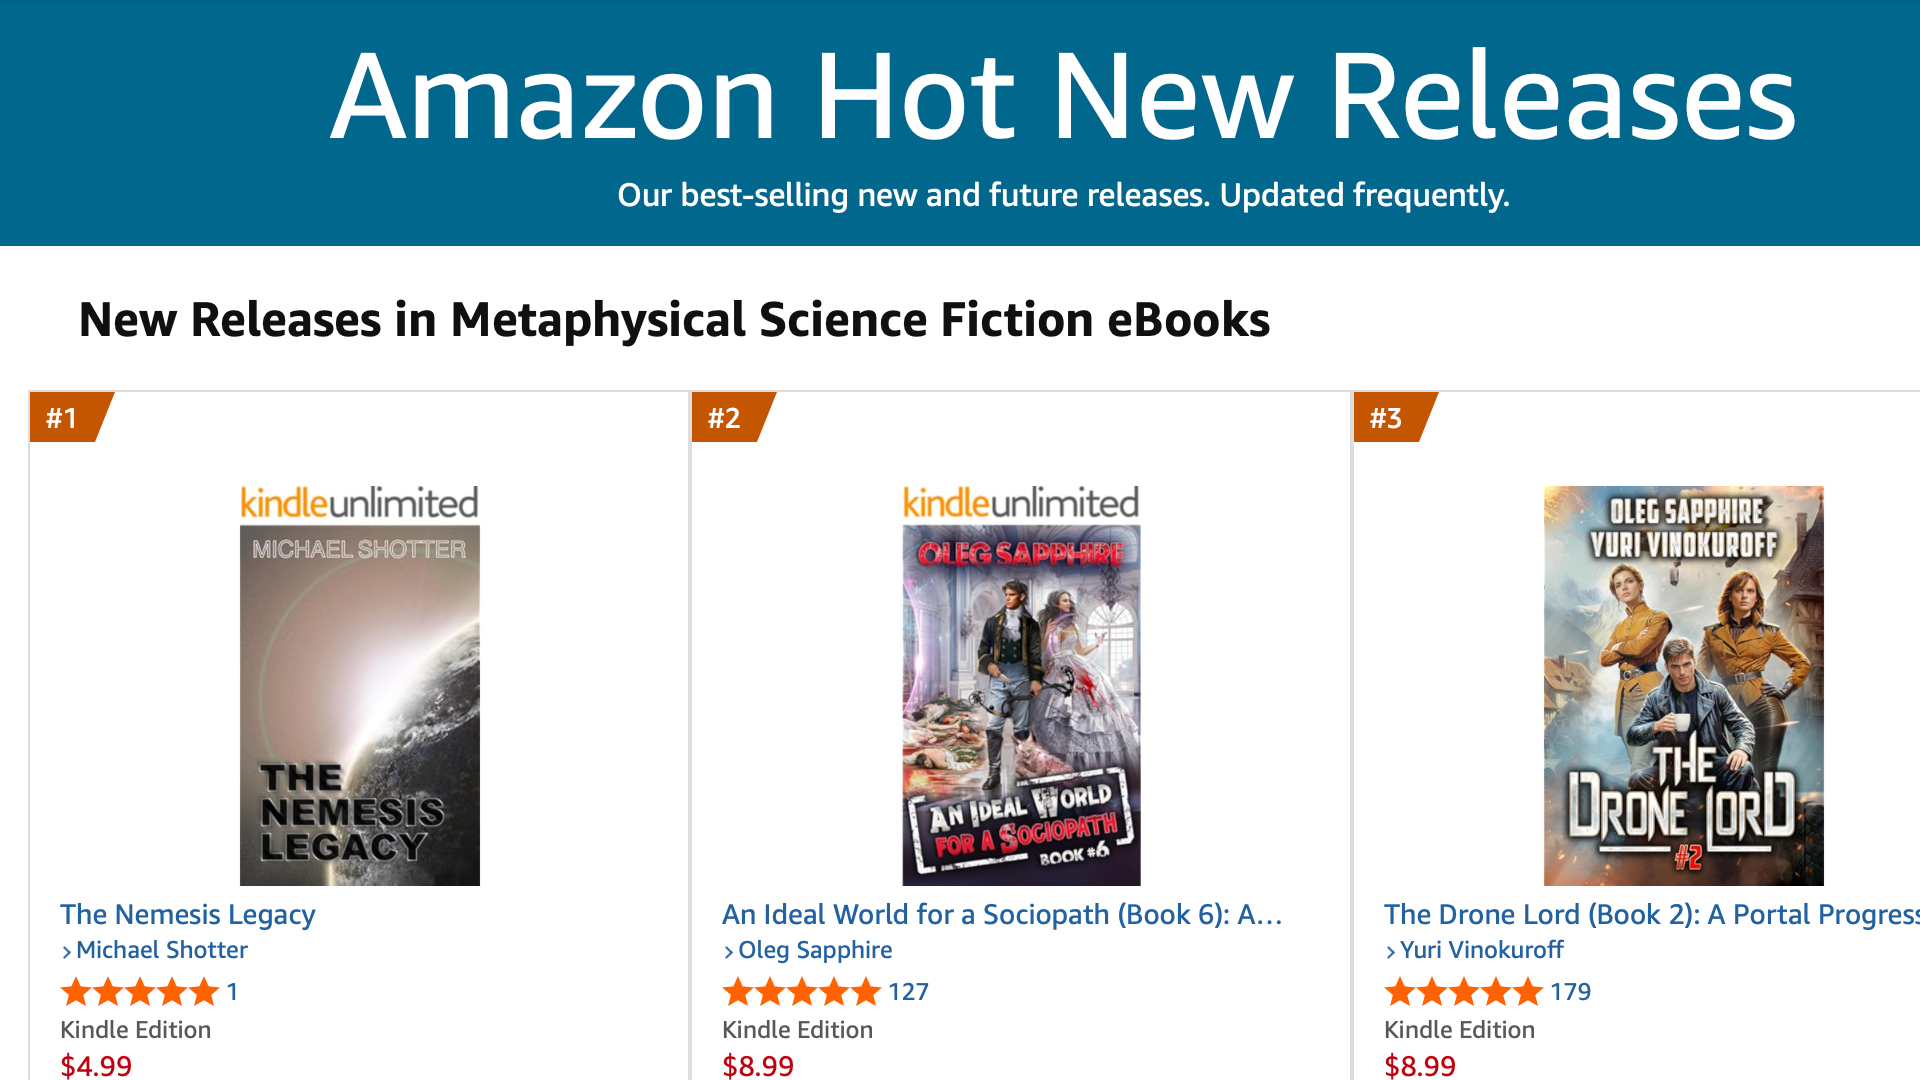Image resolution: width=1920 pixels, height=1080 pixels.
Task: Click the #3 rank badge
Action: click(x=1387, y=417)
